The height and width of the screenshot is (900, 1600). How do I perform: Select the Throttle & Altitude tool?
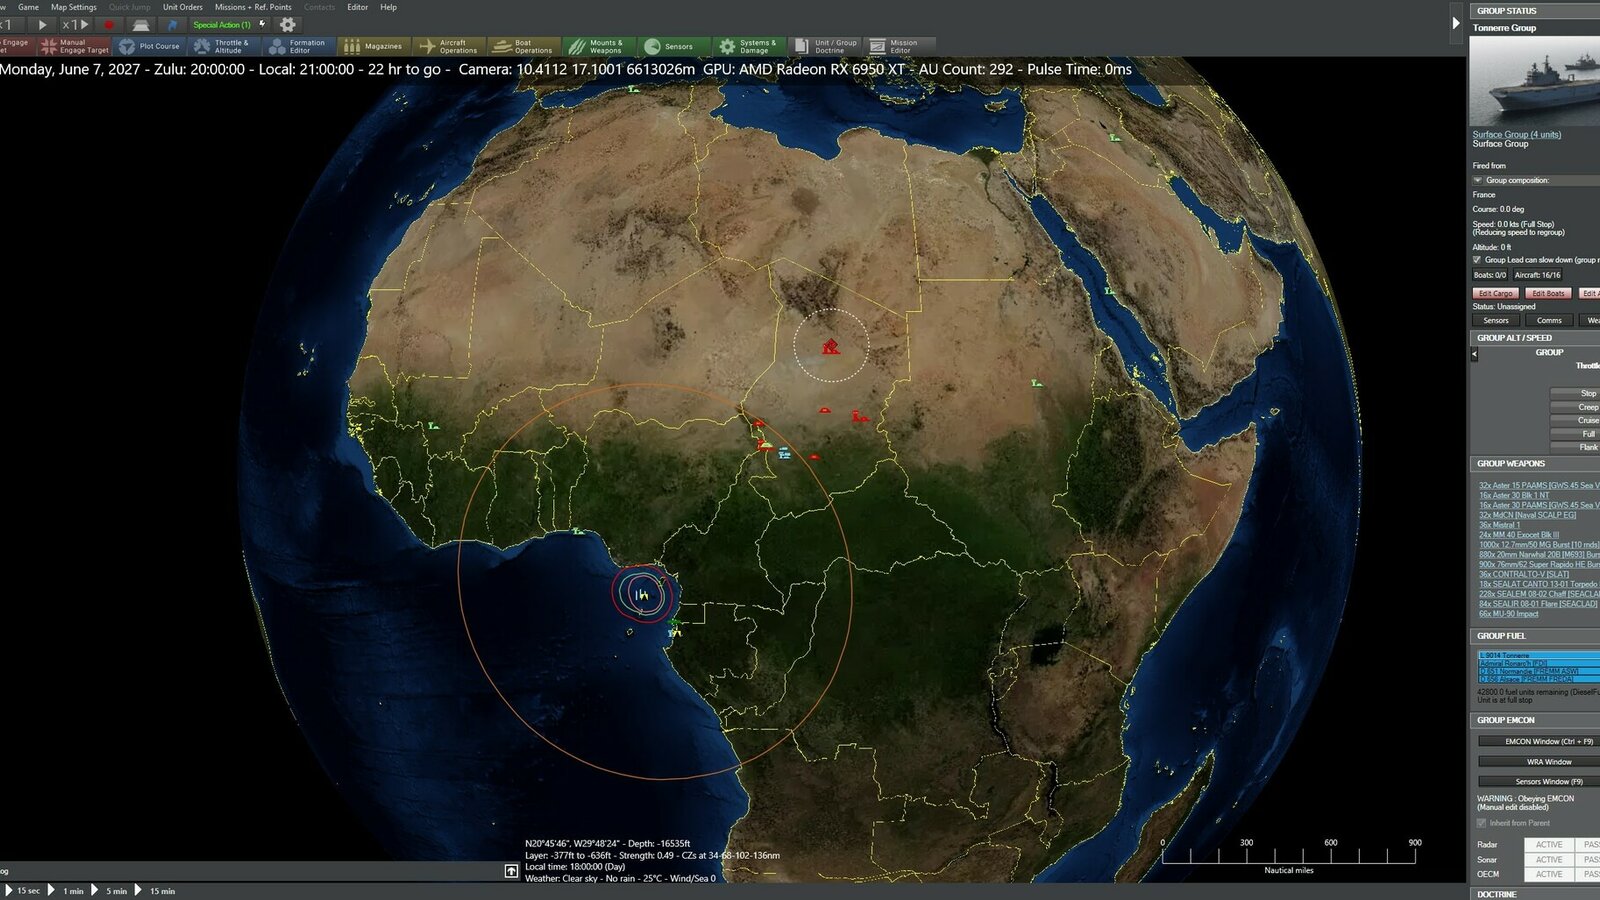click(x=226, y=45)
